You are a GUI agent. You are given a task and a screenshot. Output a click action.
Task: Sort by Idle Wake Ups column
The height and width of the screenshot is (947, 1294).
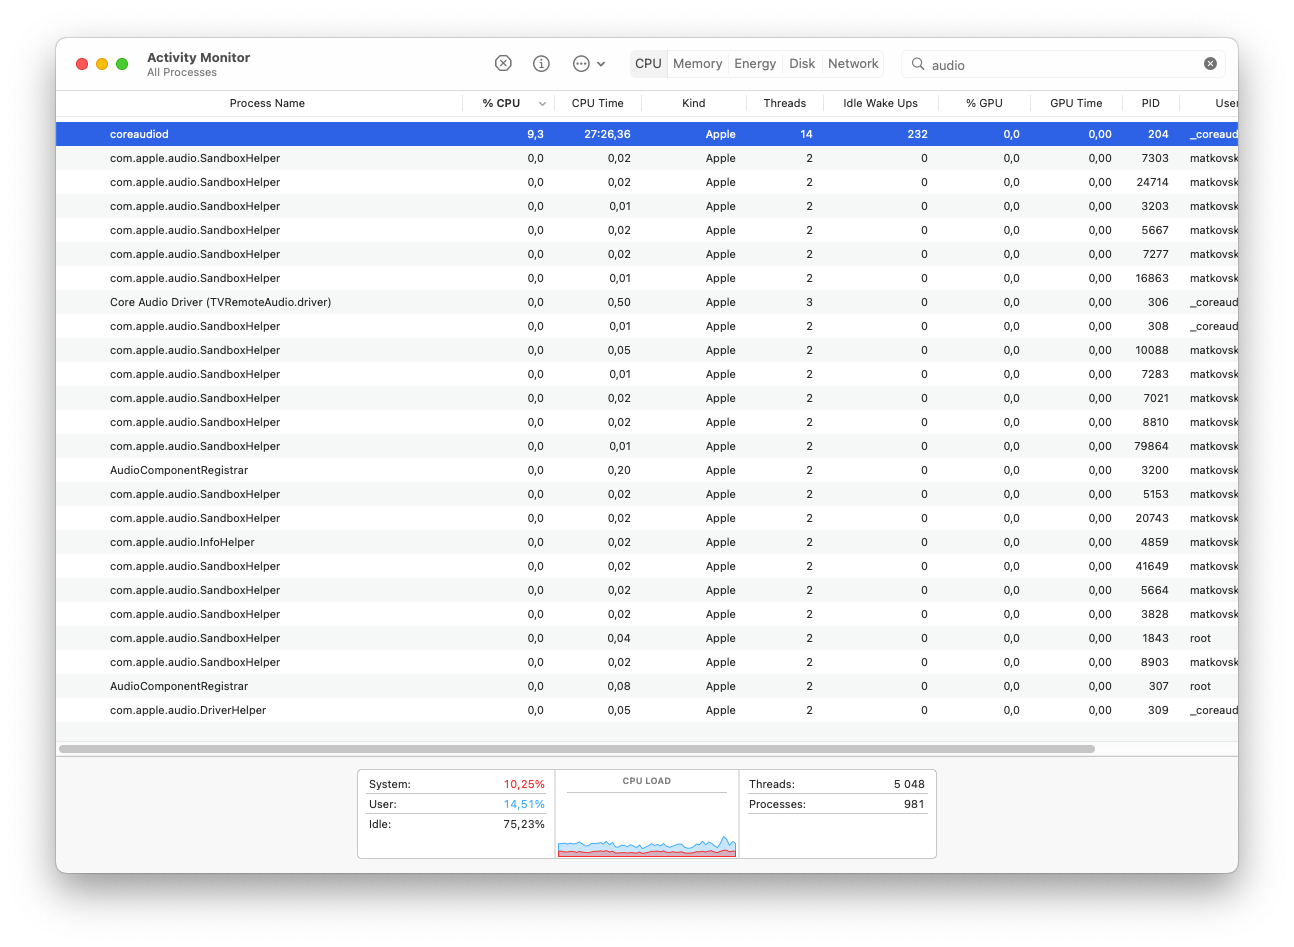[x=880, y=103]
